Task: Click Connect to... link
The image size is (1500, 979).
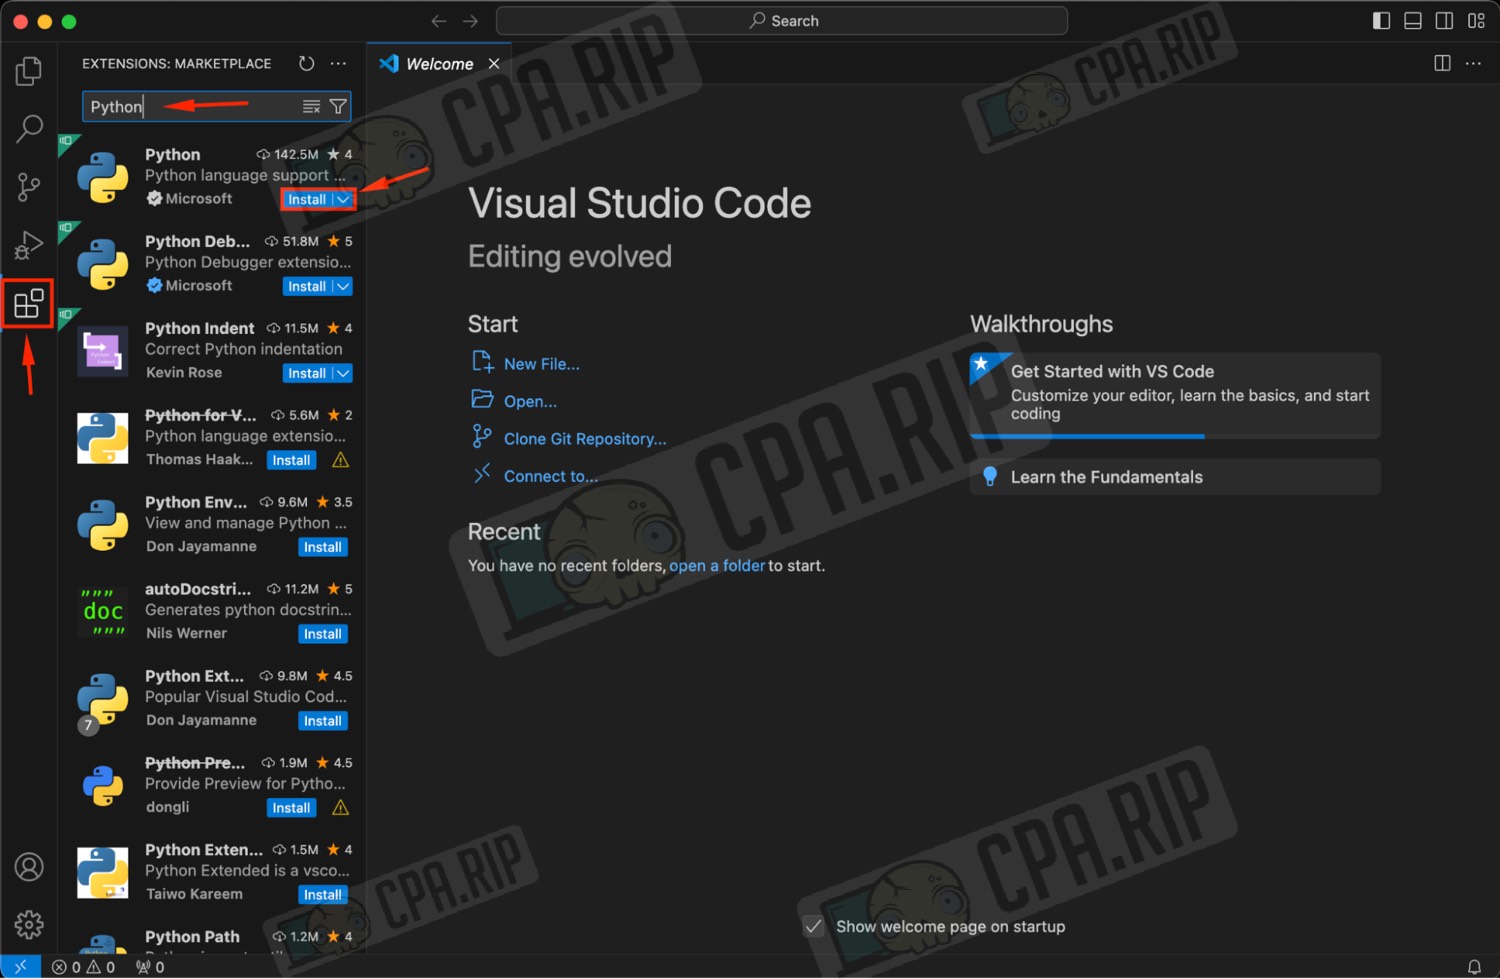Action: point(551,476)
